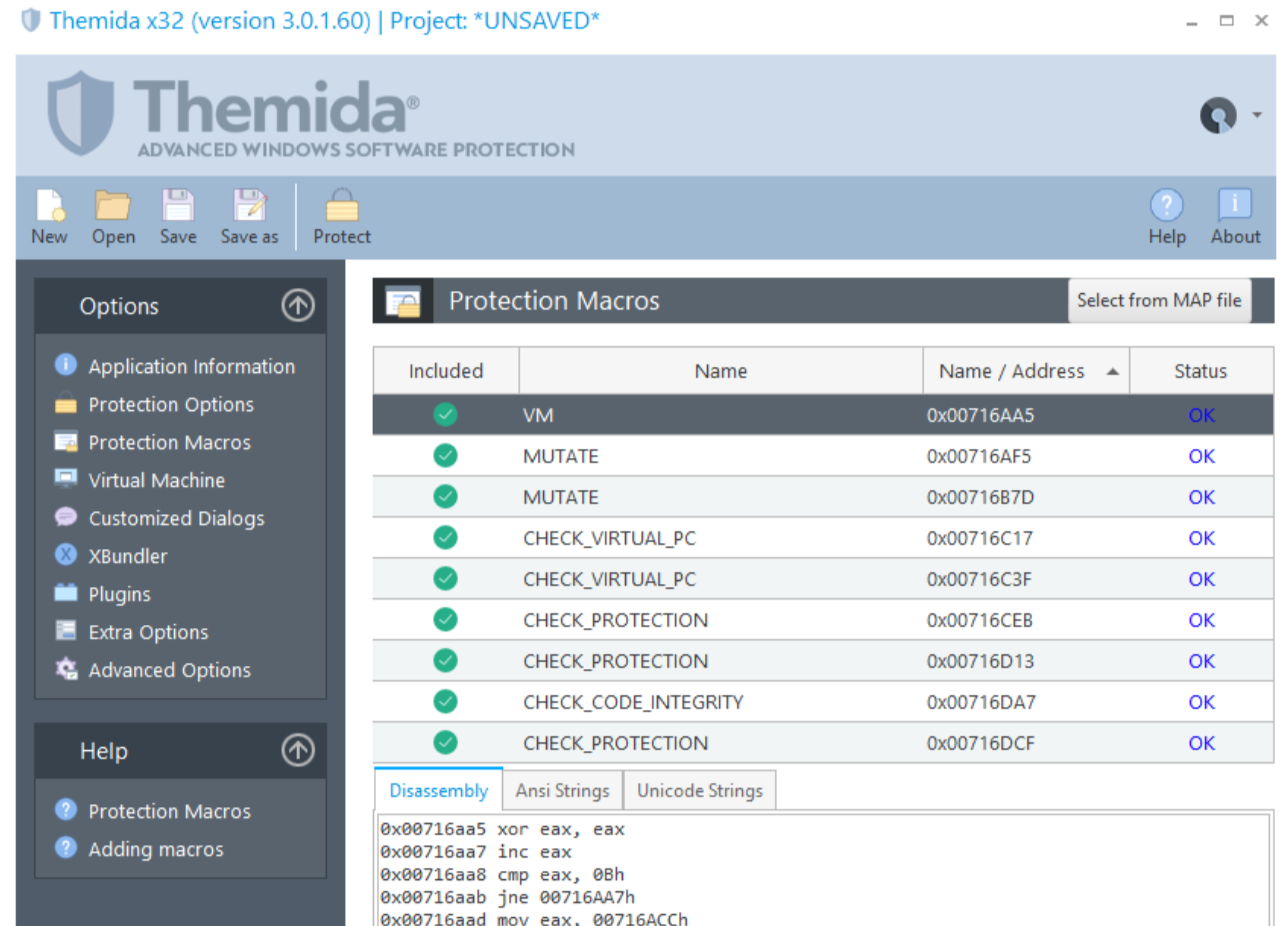Open Advanced Options in the sidebar
The width and height of the screenshot is (1282, 926).
[170, 670]
